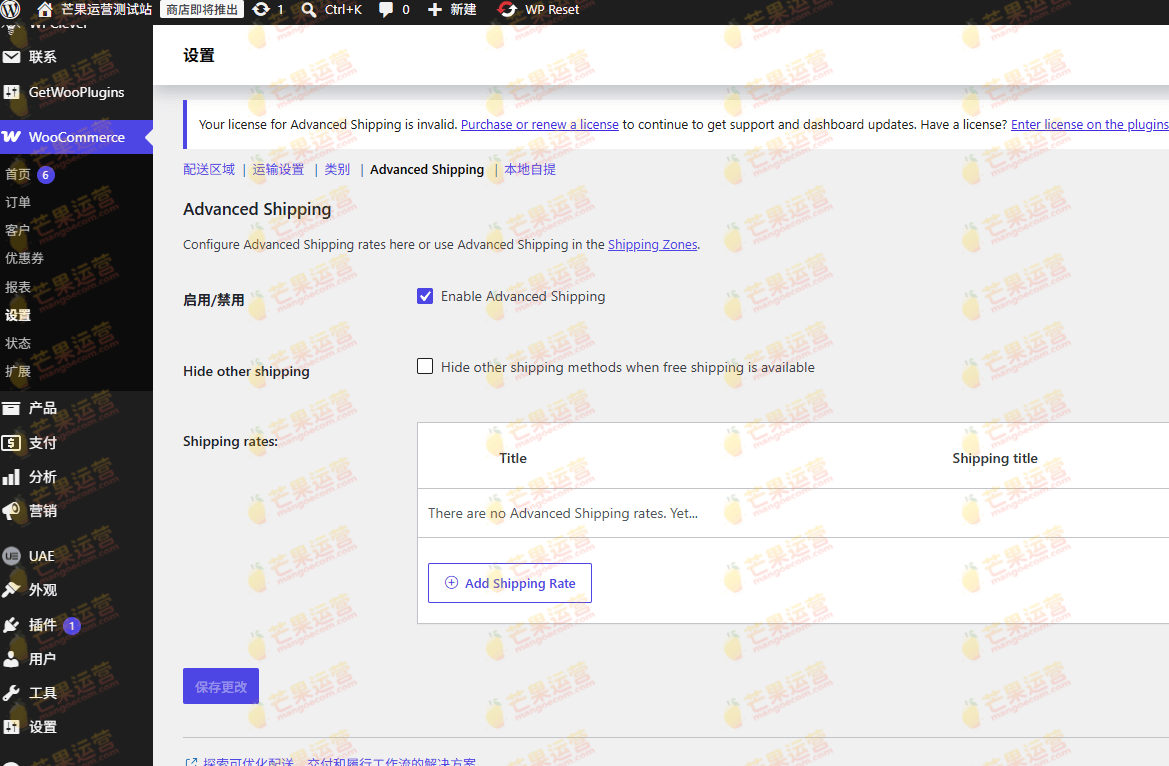Click the plus icon next to 新建
Image resolution: width=1169 pixels, height=766 pixels.
pyautogui.click(x=435, y=9)
